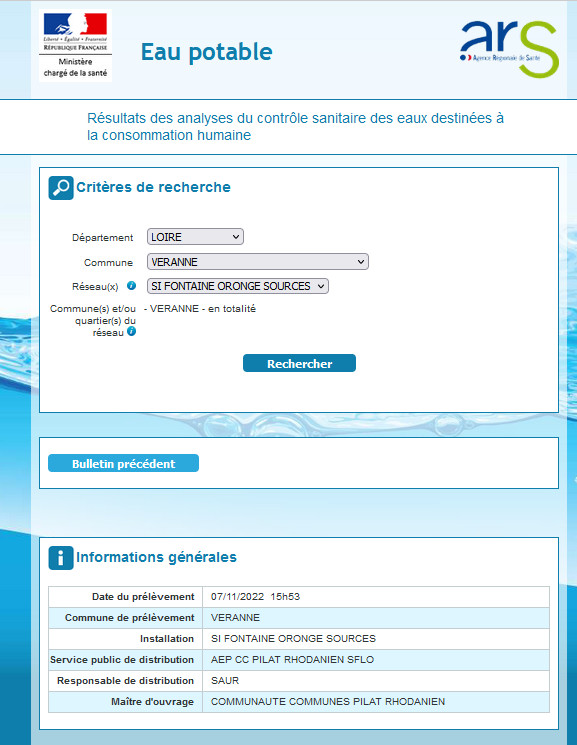The height and width of the screenshot is (745, 577).
Task: Click the Bulletin précédent button
Action: (124, 463)
